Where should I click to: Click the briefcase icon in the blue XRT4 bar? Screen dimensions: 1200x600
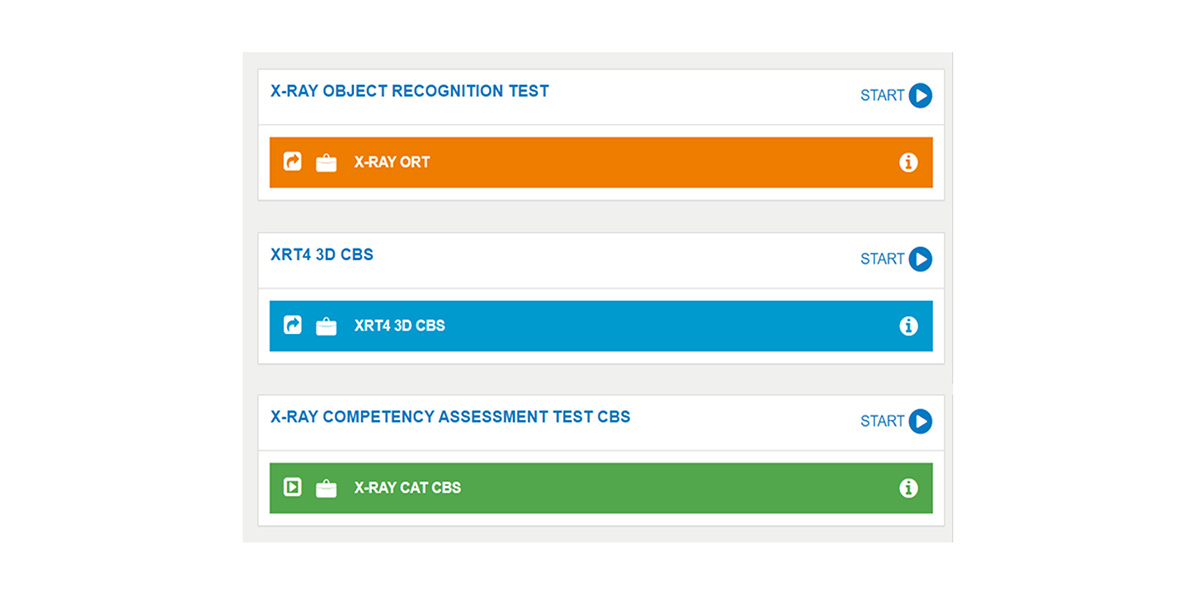(326, 326)
